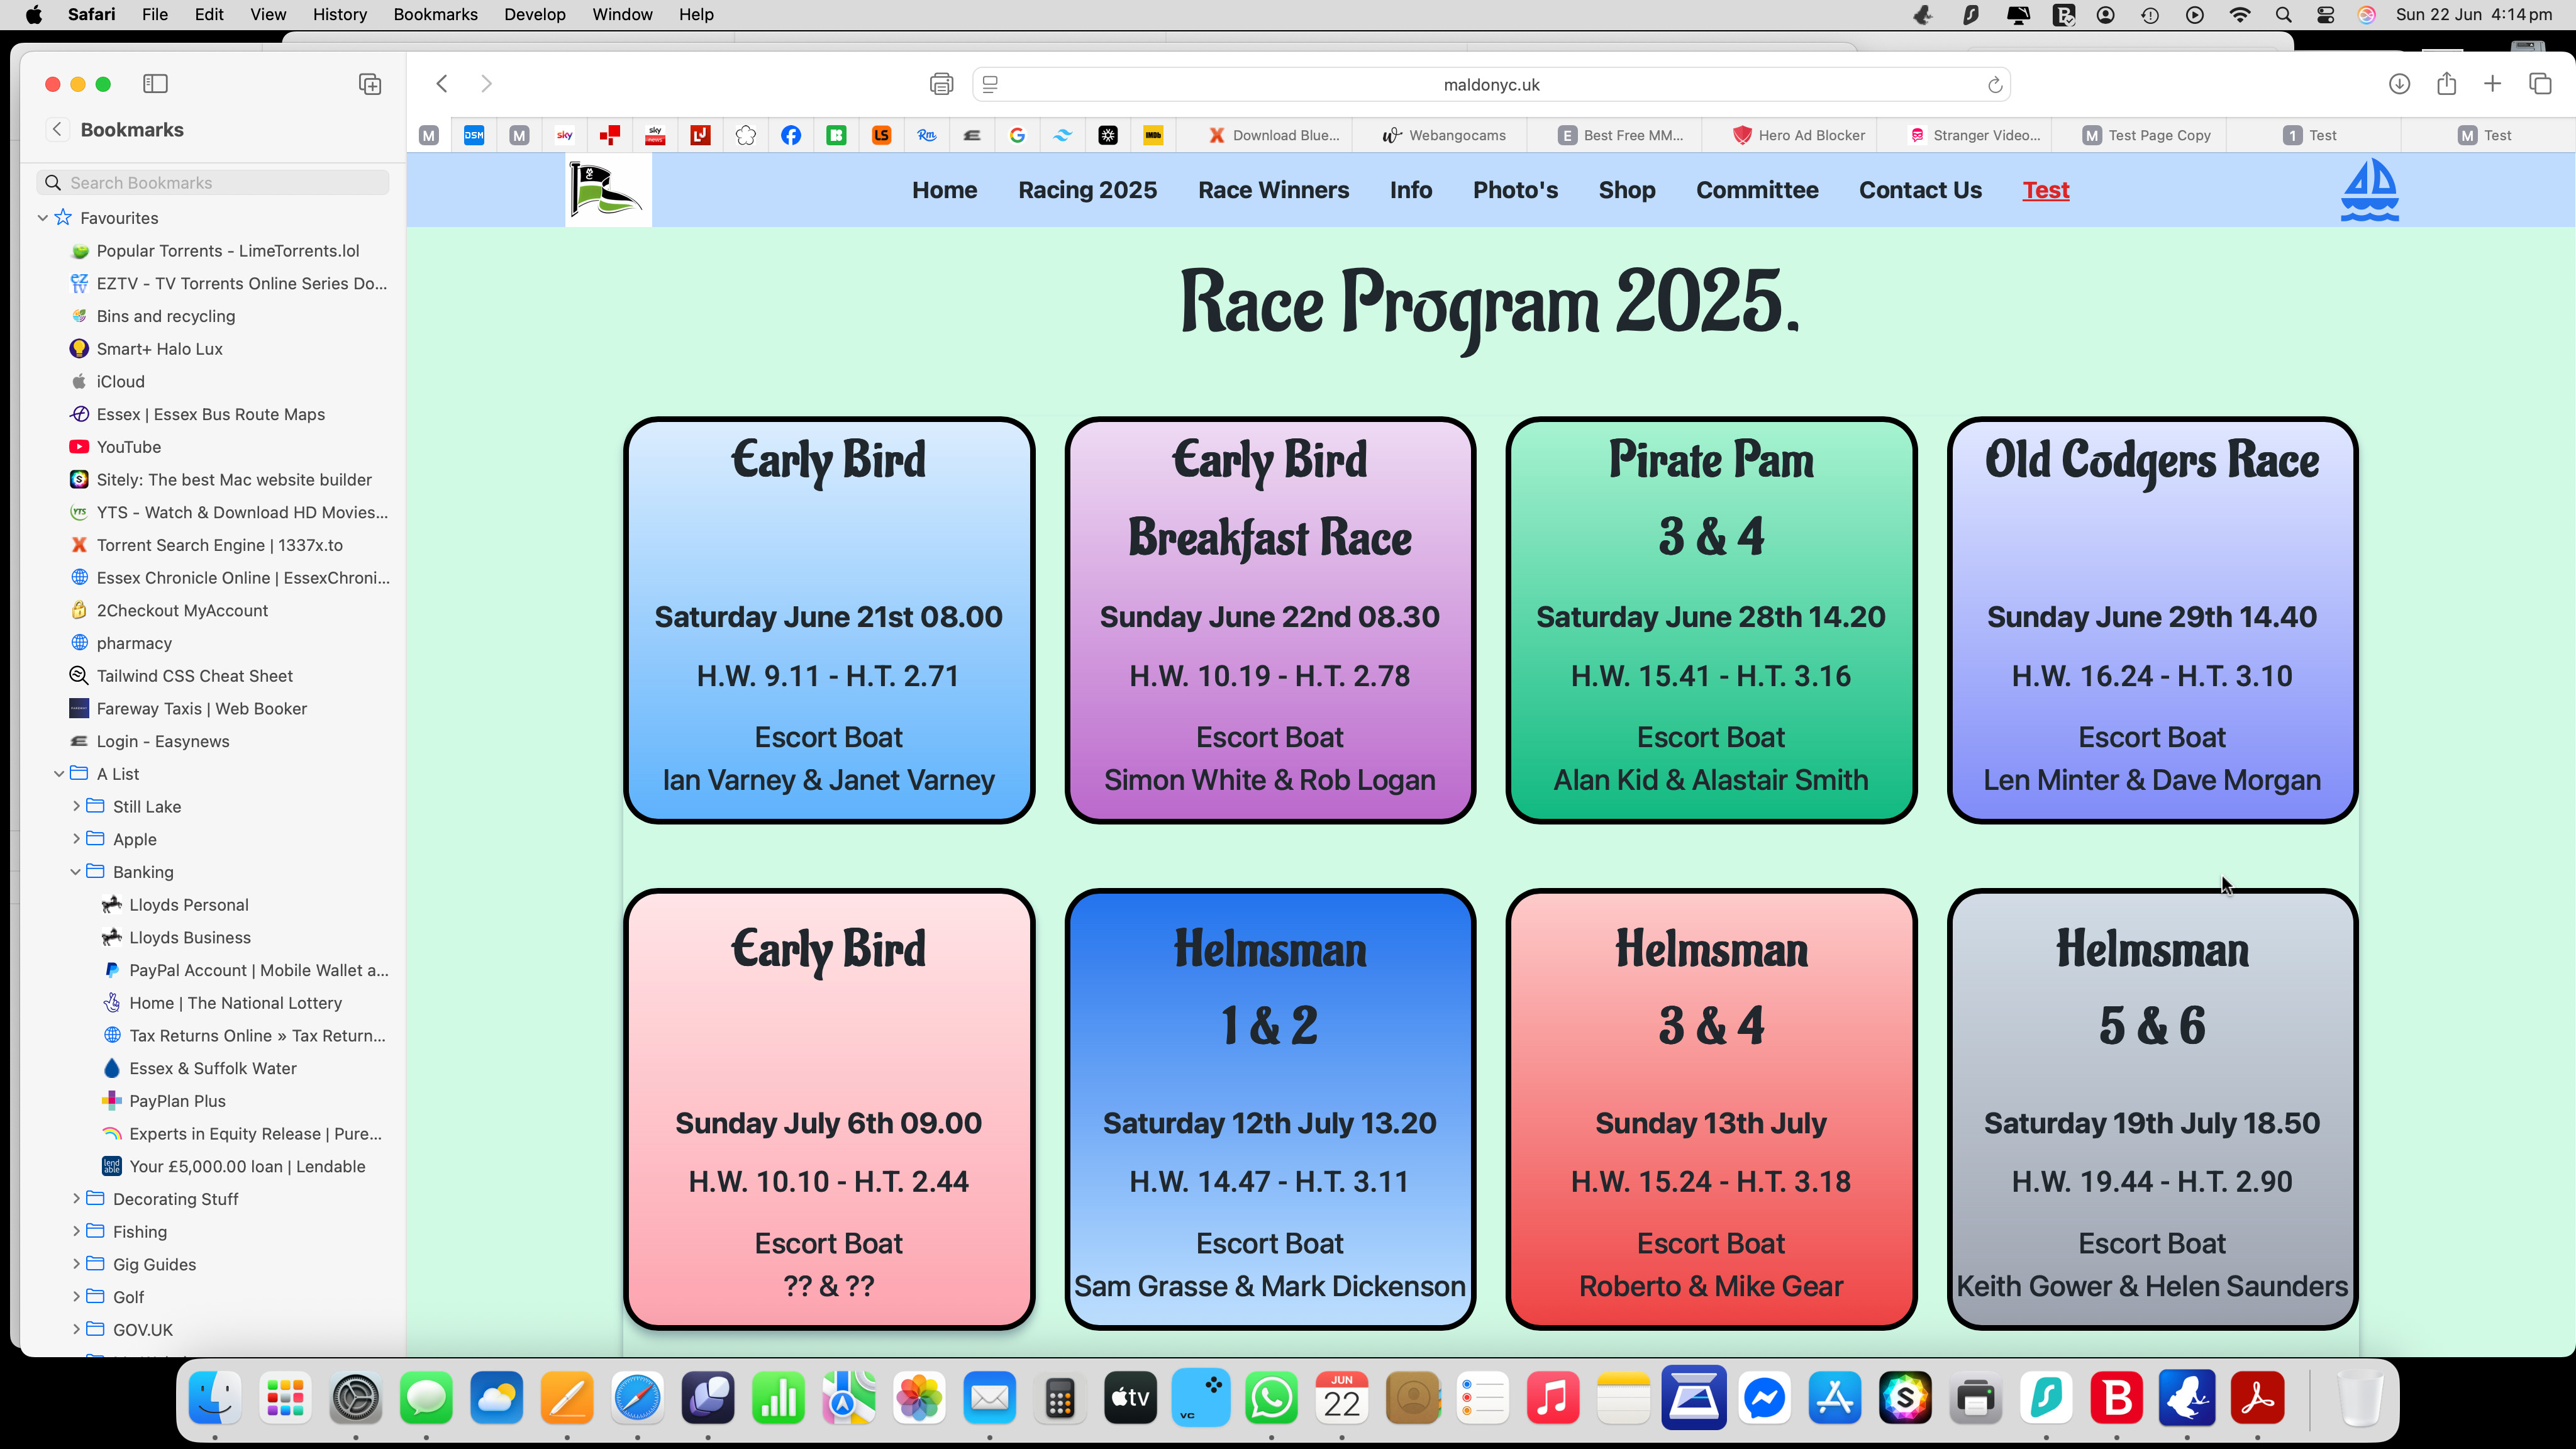Screen dimensions: 2576x1449
Task: Click the blue sailboat icon in the header
Action: click(2369, 190)
